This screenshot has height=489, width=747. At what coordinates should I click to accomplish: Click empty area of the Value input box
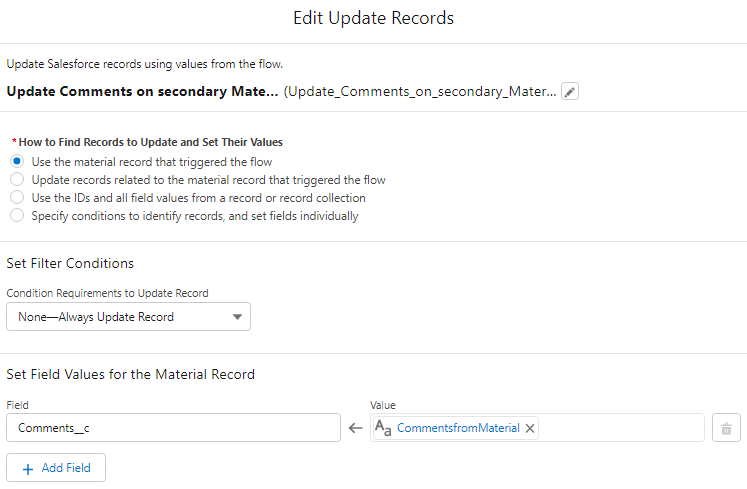point(620,428)
